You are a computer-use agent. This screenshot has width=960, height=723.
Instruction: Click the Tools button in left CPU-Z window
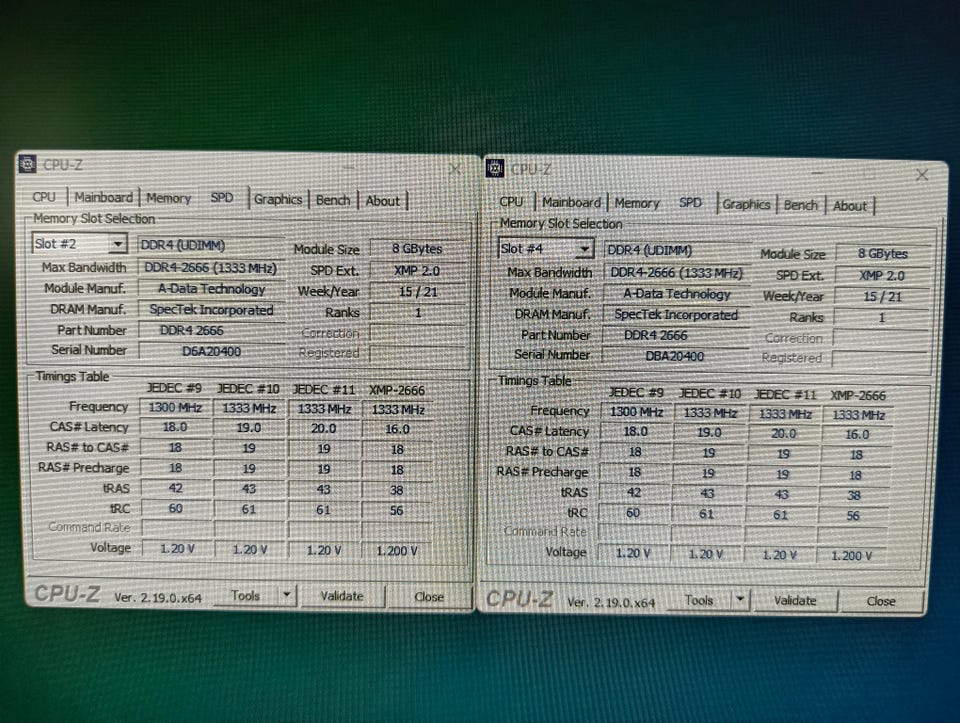coord(246,595)
